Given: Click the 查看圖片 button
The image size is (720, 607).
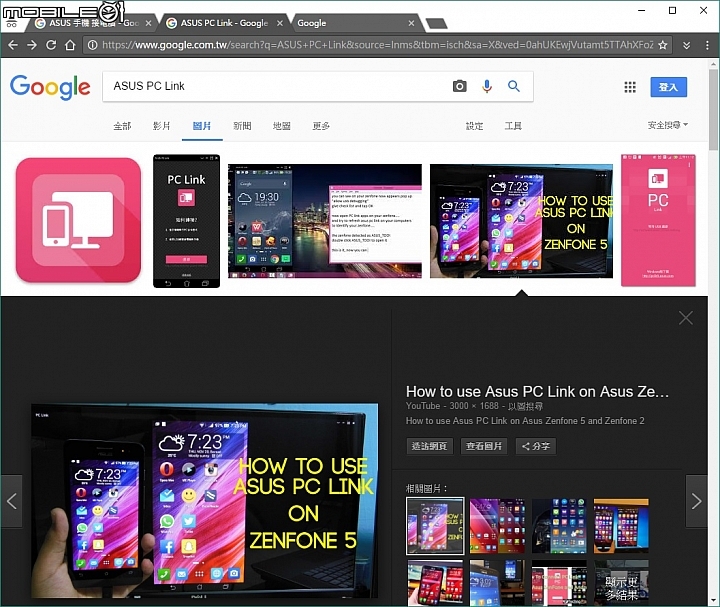Looking at the screenshot, I should [484, 446].
